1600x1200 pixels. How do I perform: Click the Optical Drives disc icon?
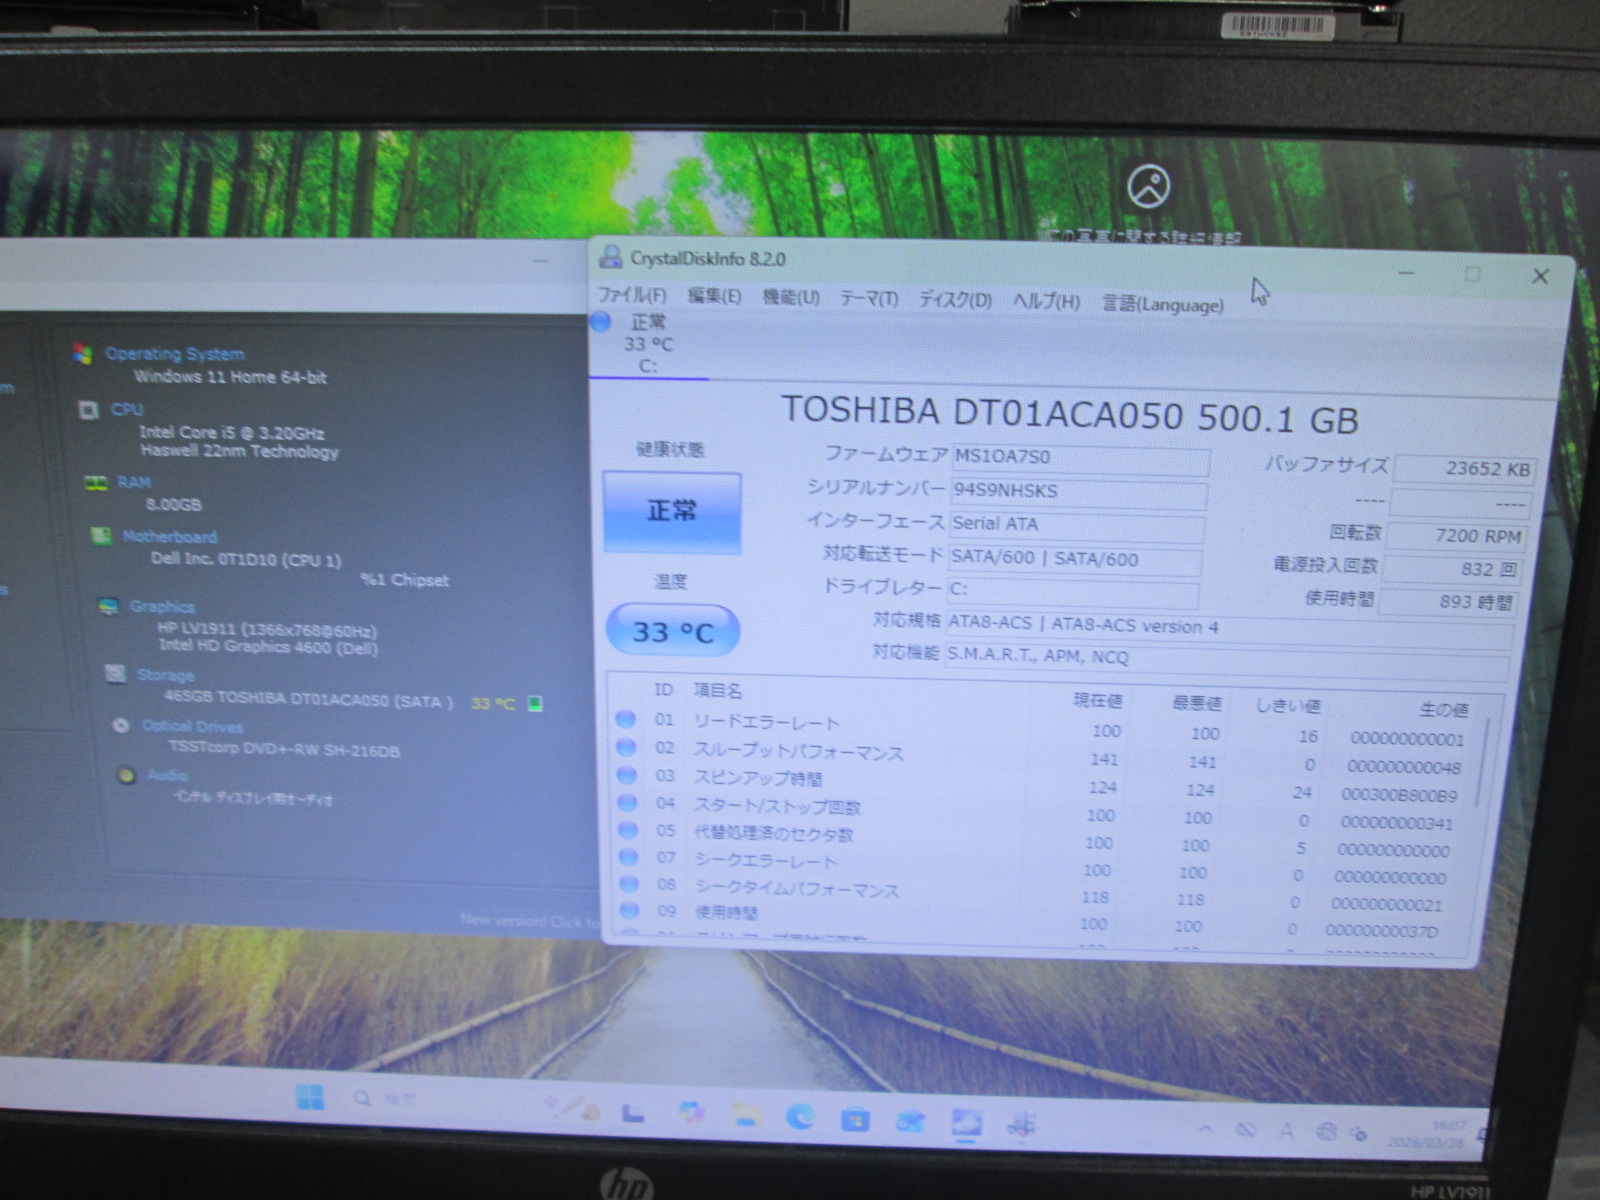coord(121,726)
